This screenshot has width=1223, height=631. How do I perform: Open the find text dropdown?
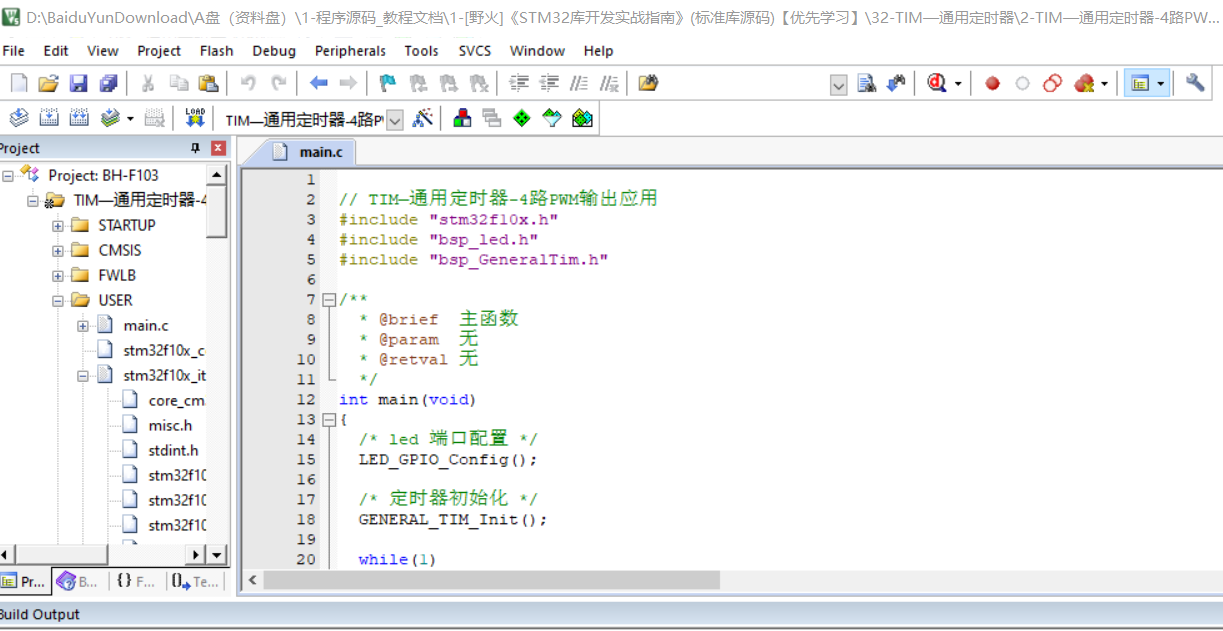839,85
